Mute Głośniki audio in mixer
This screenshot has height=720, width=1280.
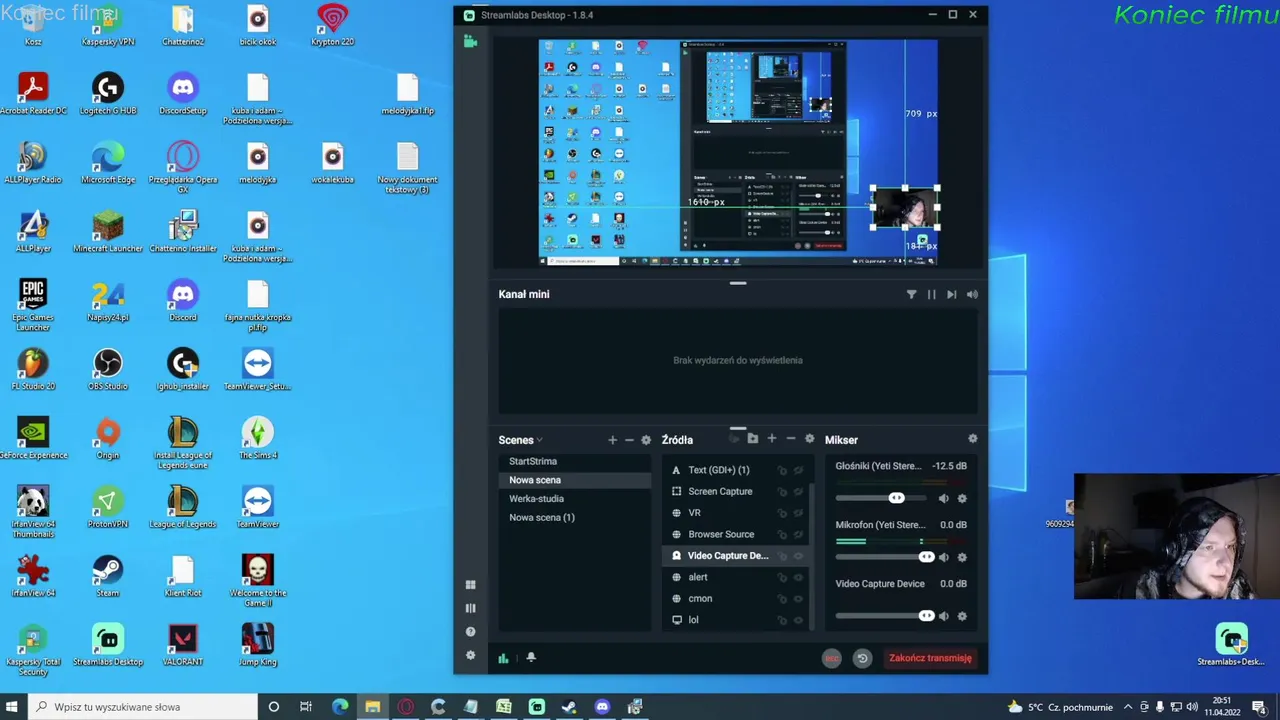coord(943,498)
